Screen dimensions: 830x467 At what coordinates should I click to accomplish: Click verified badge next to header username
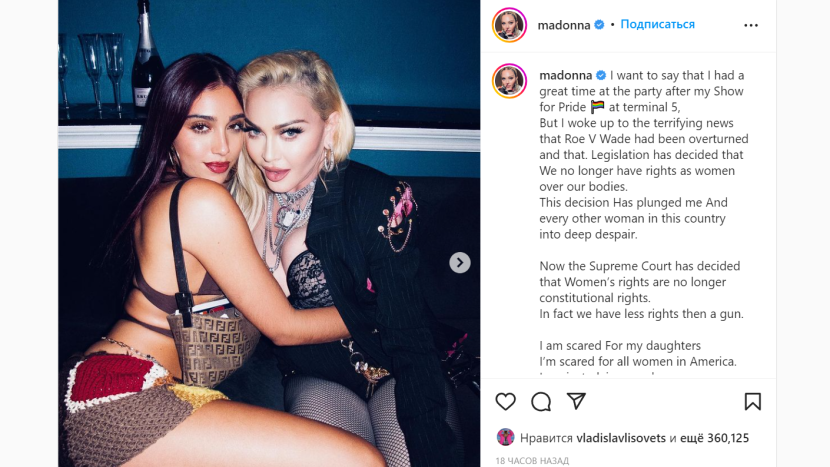click(x=599, y=25)
